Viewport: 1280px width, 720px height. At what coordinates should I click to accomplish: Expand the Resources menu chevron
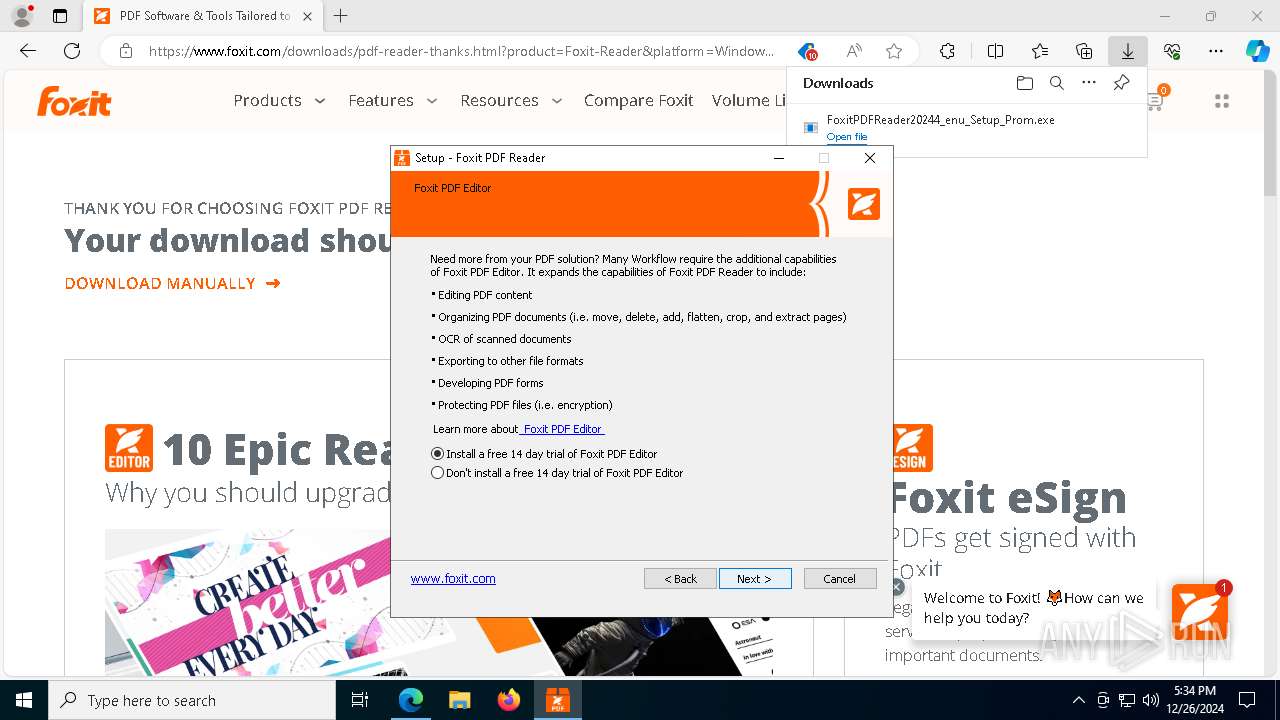[x=557, y=101]
